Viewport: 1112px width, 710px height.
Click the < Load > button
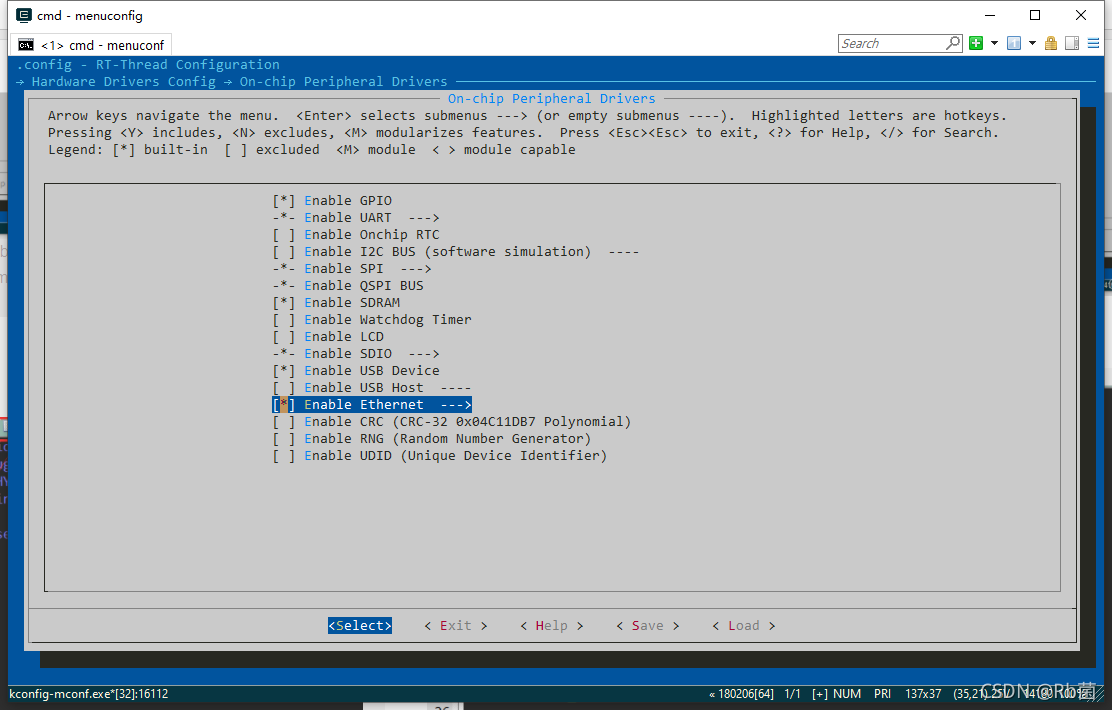click(743, 626)
